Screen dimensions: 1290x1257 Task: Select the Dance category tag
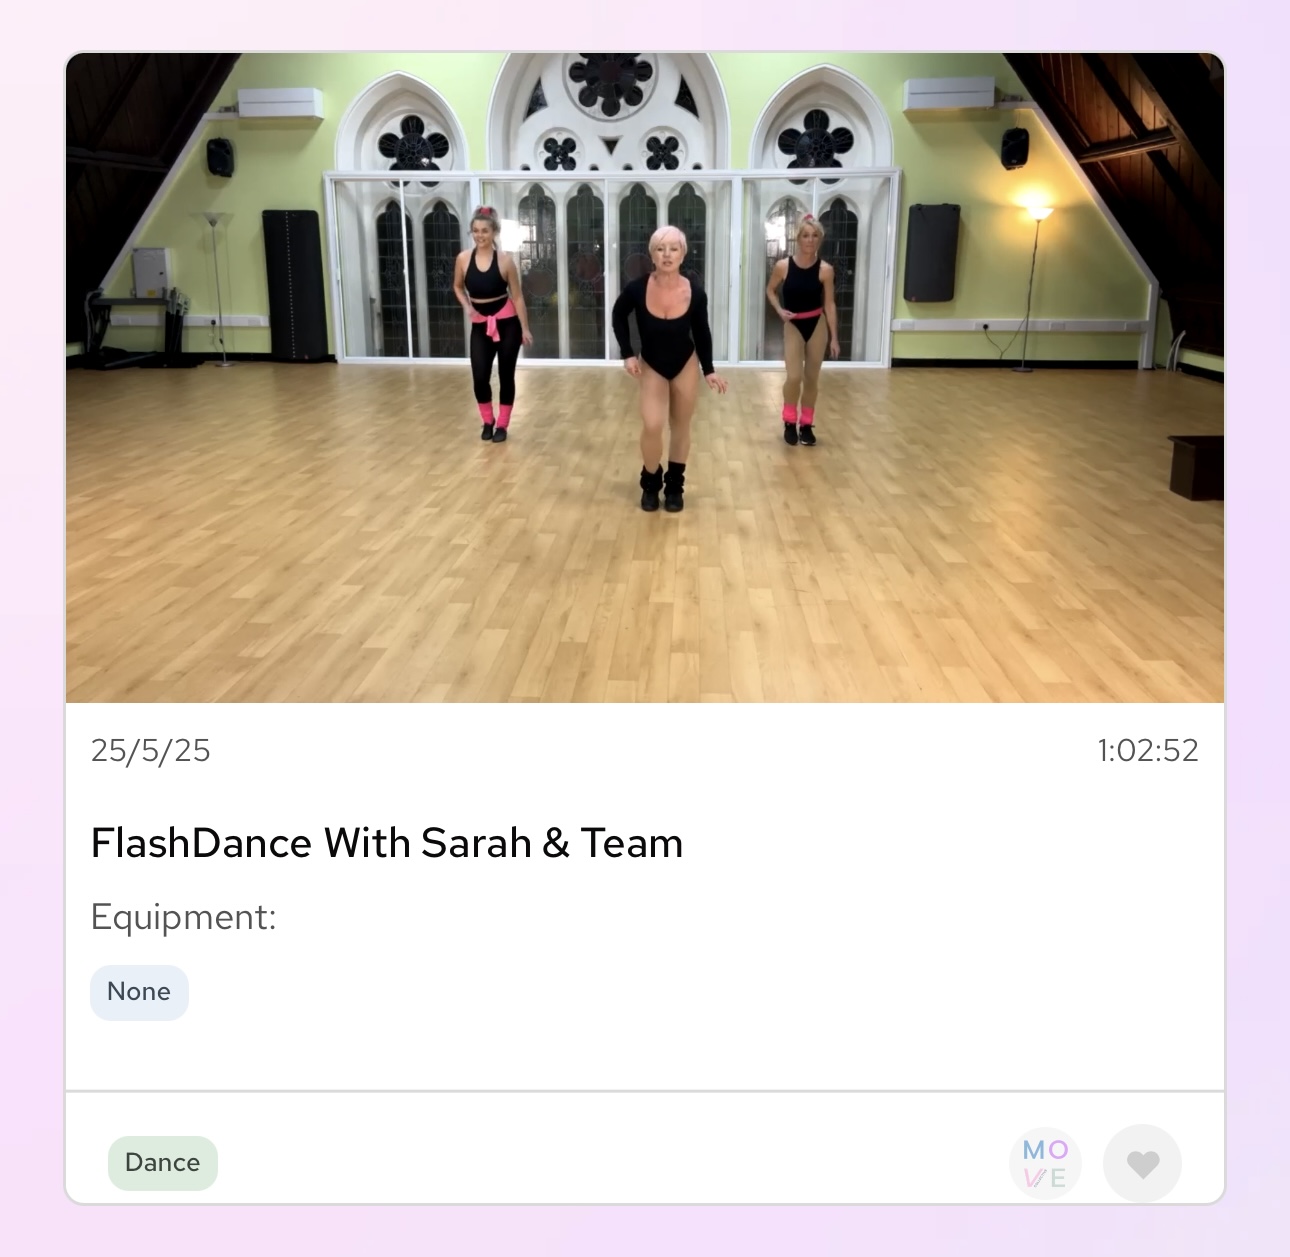point(163,1163)
